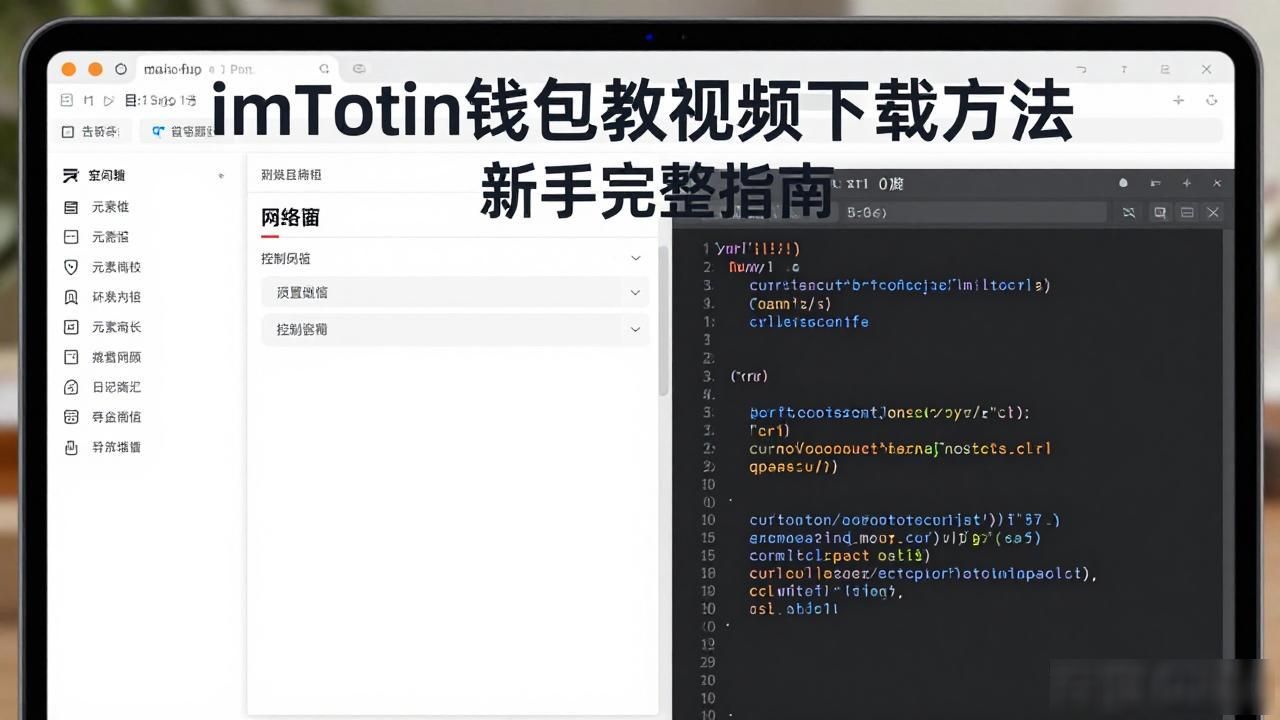Expand the first "控制" section chevron

(635, 258)
